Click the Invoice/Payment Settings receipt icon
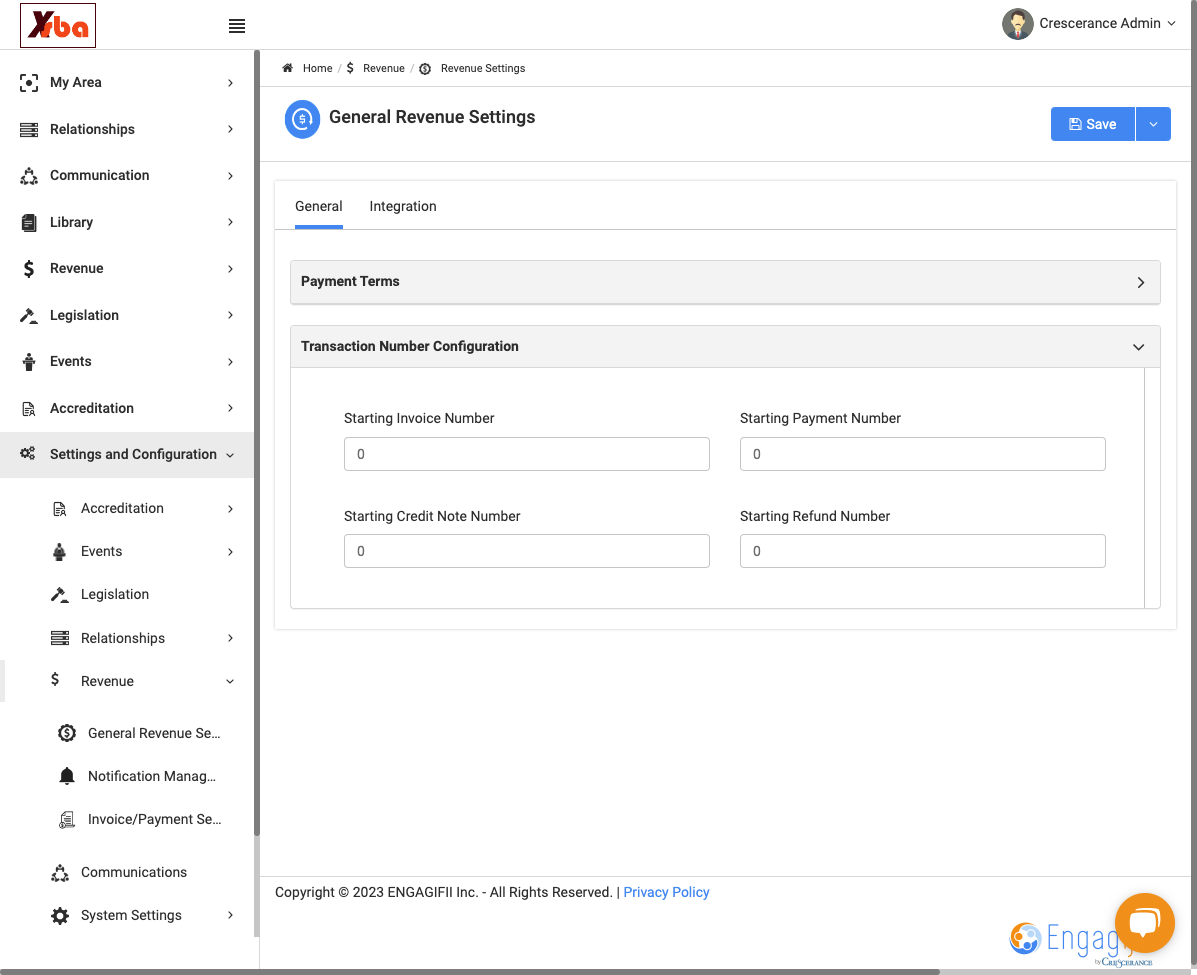The width and height of the screenshot is (1197, 975). (x=67, y=819)
